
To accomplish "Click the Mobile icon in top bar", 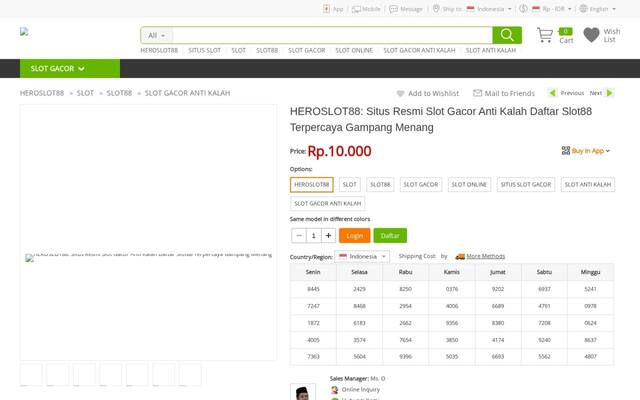I will 356,9.
